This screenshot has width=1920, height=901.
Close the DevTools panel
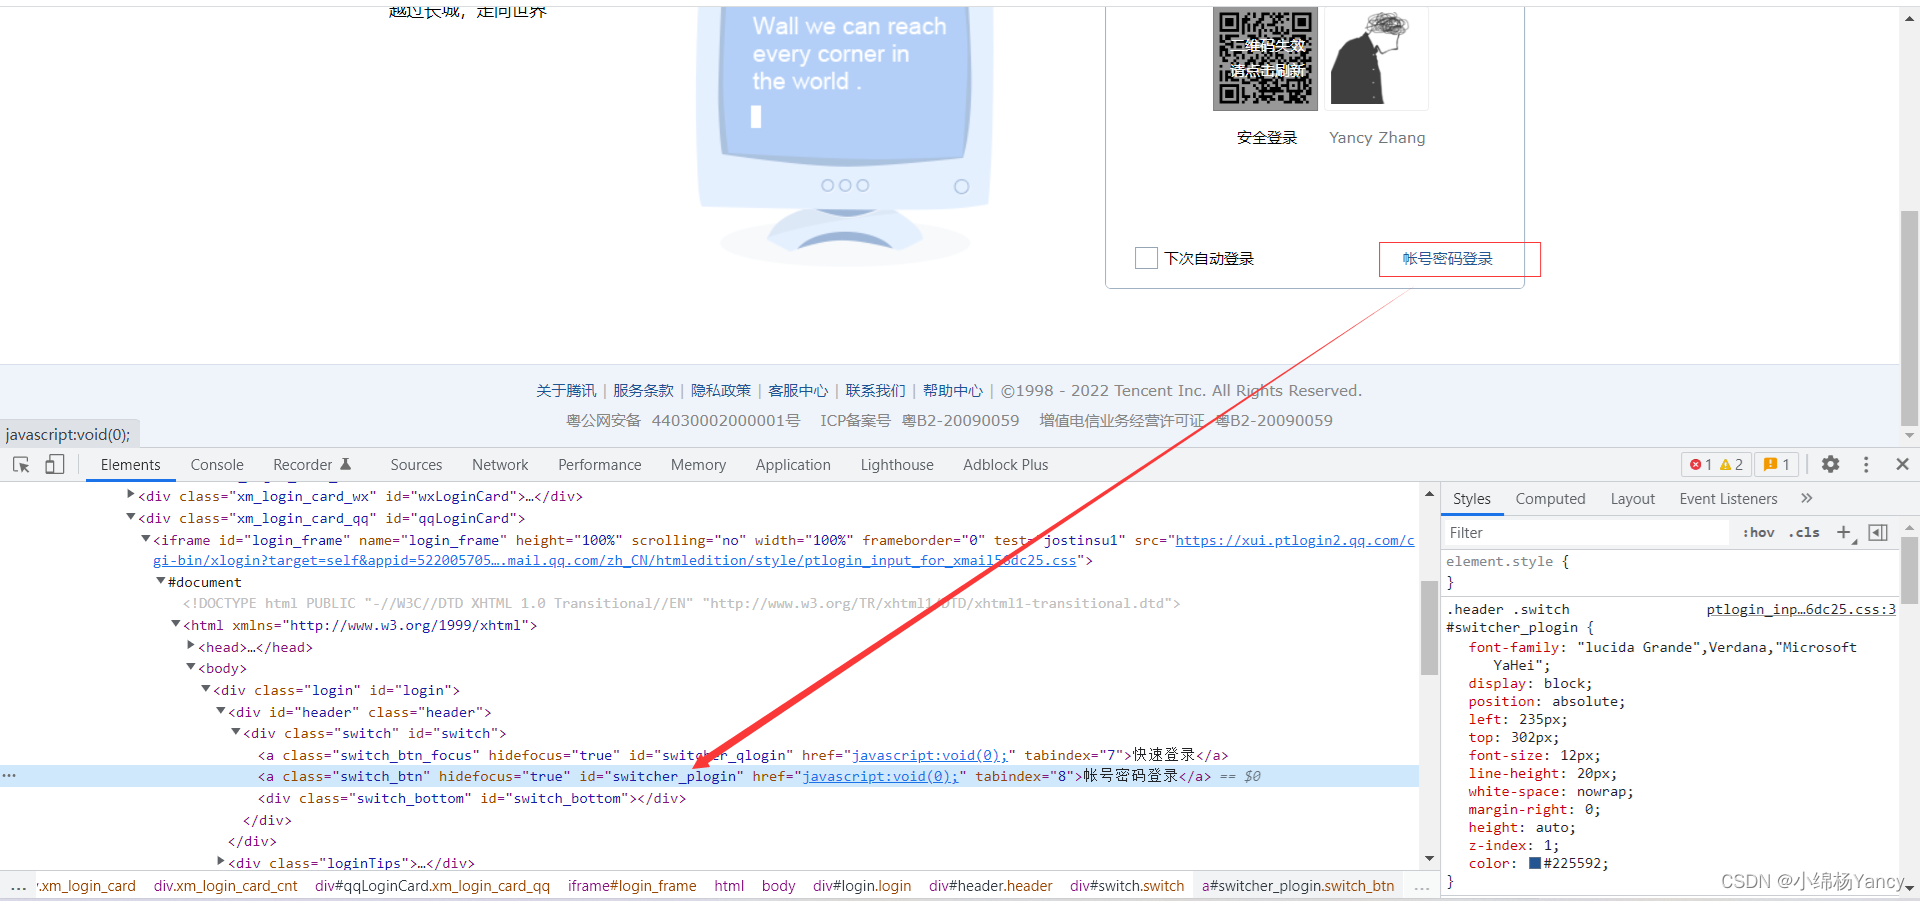(1902, 464)
